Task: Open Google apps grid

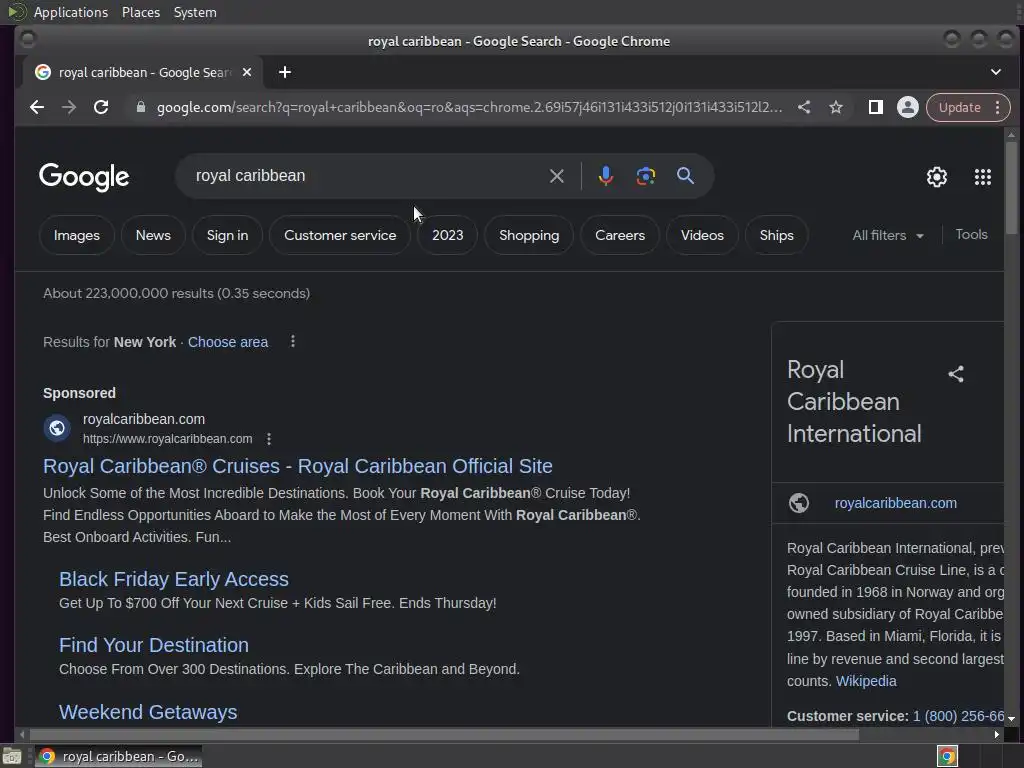Action: click(982, 177)
